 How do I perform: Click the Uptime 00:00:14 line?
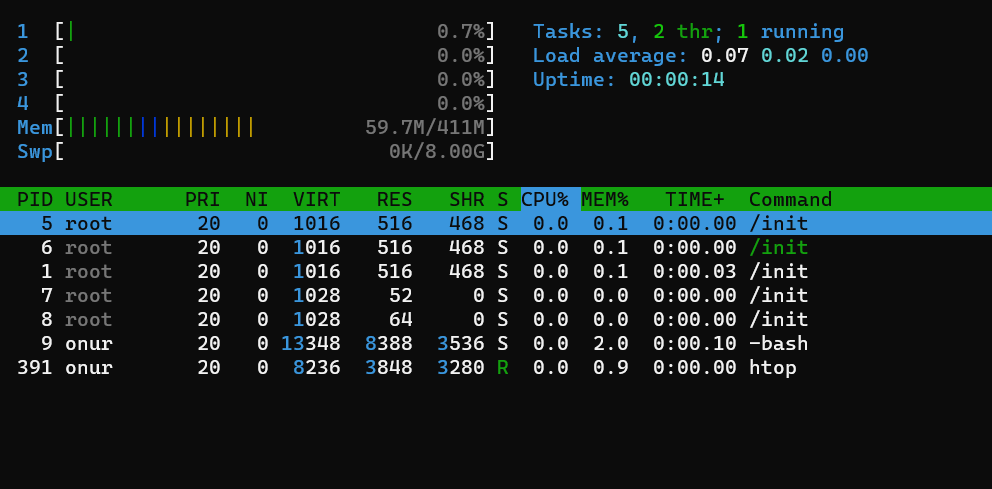(629, 79)
